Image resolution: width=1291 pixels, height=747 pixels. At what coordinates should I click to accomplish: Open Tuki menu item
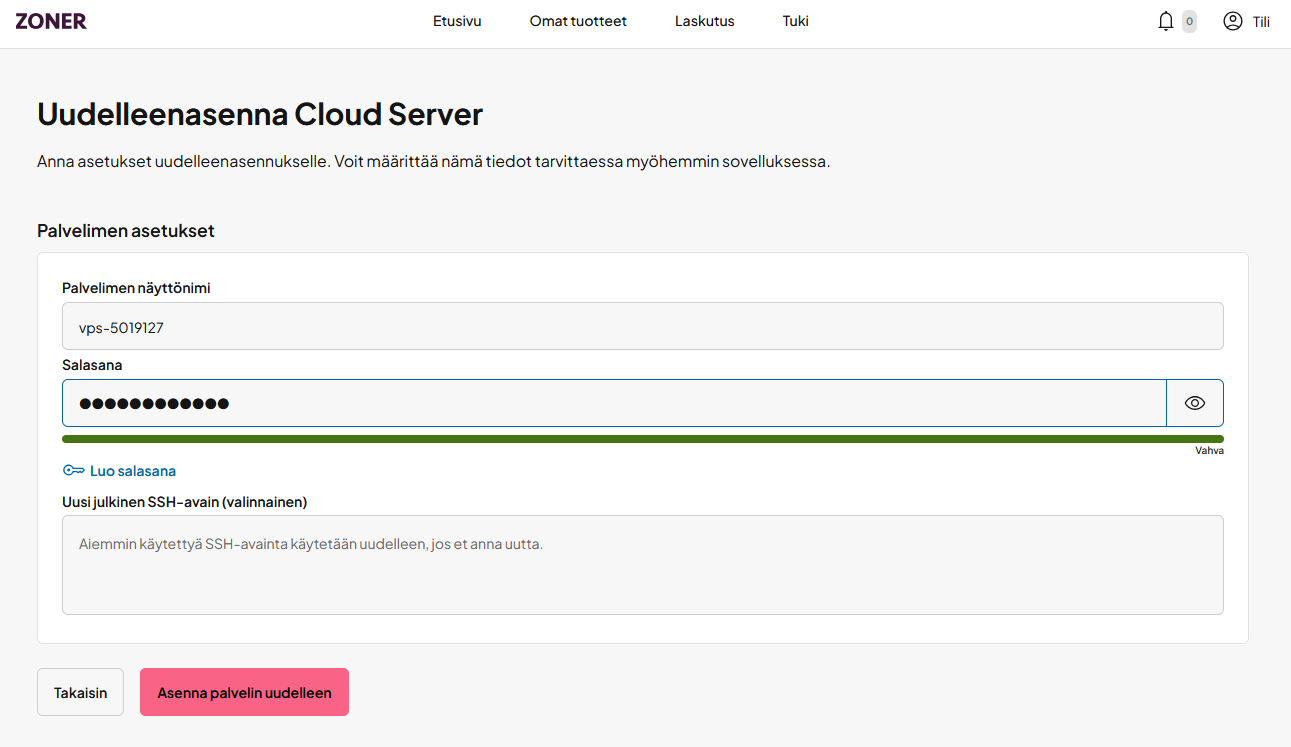[x=796, y=21]
